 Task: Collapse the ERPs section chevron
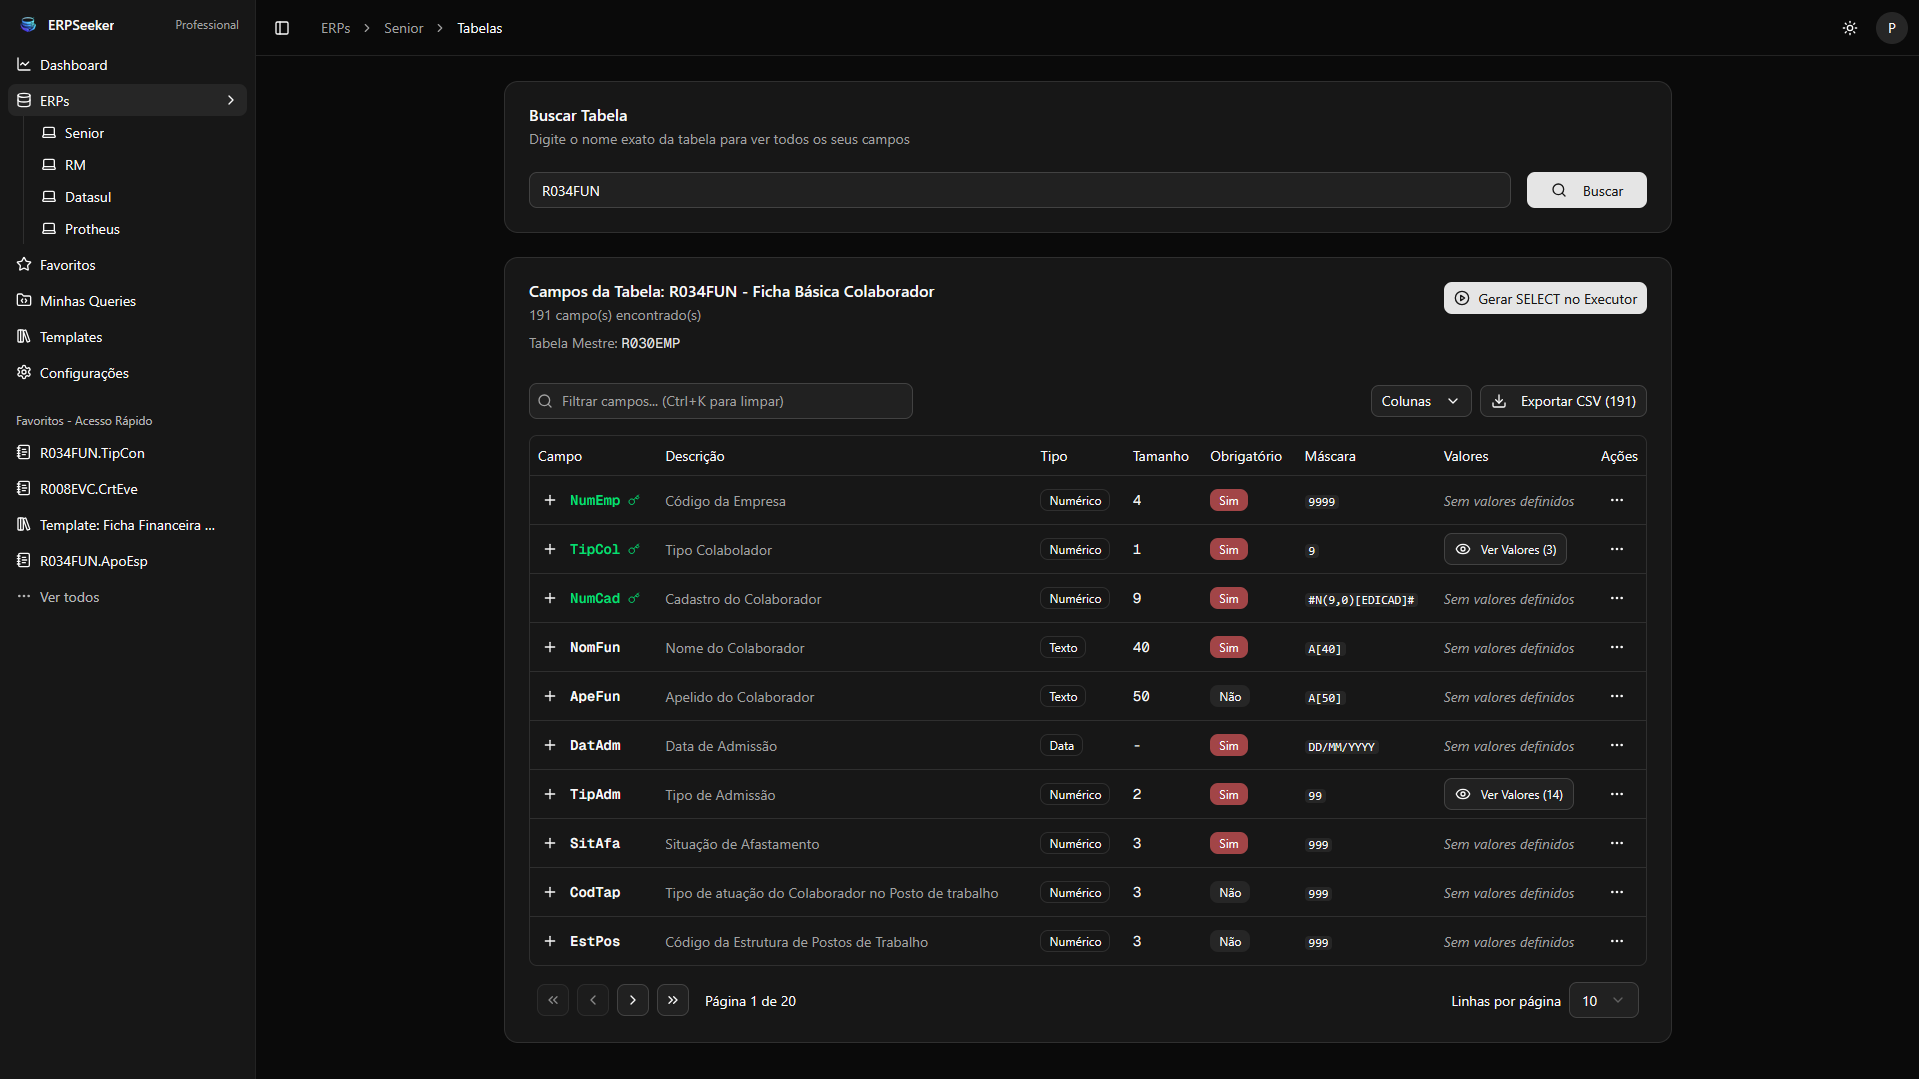click(x=230, y=100)
